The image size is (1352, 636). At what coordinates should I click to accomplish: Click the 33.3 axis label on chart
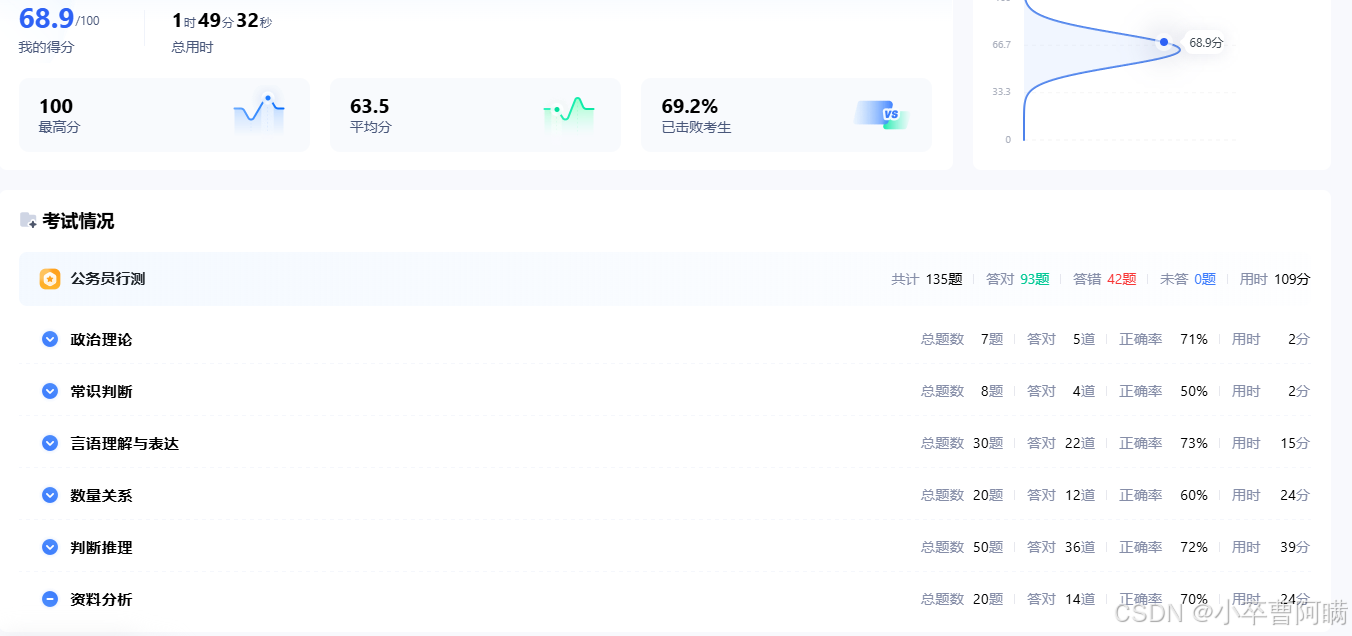click(x=1001, y=92)
